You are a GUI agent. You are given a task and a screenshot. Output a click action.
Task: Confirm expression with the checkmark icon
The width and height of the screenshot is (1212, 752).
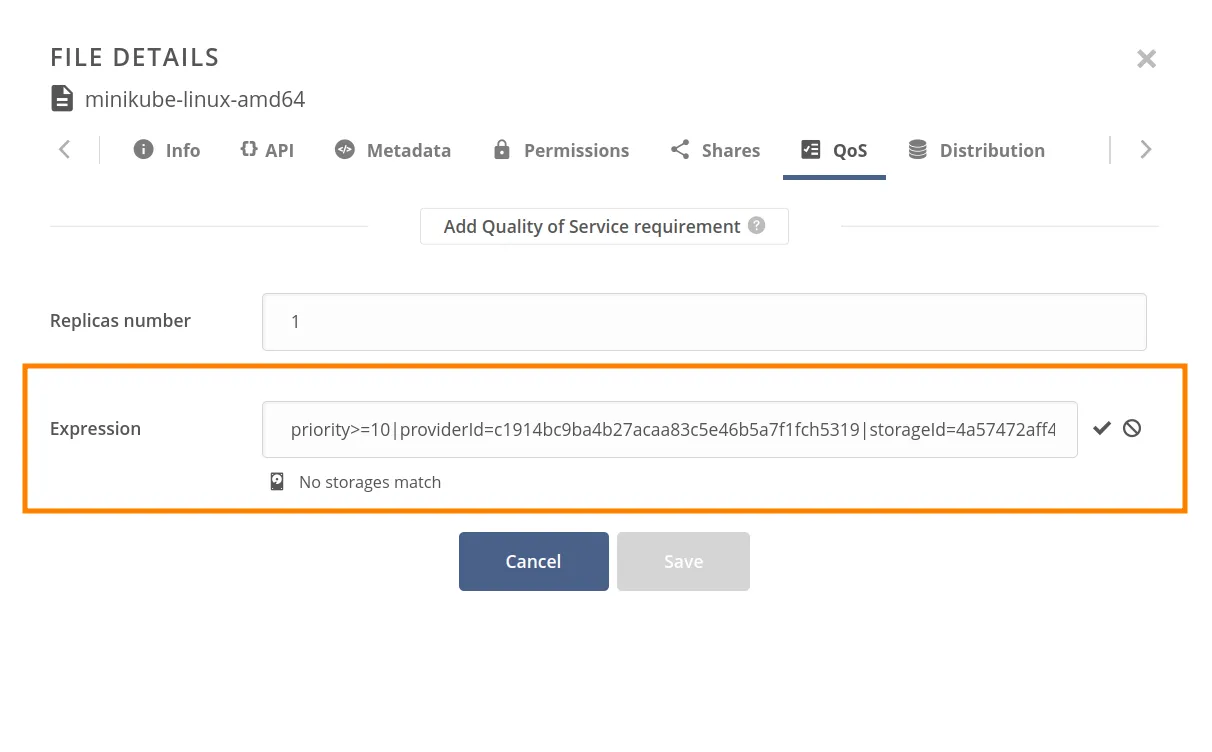1101,428
